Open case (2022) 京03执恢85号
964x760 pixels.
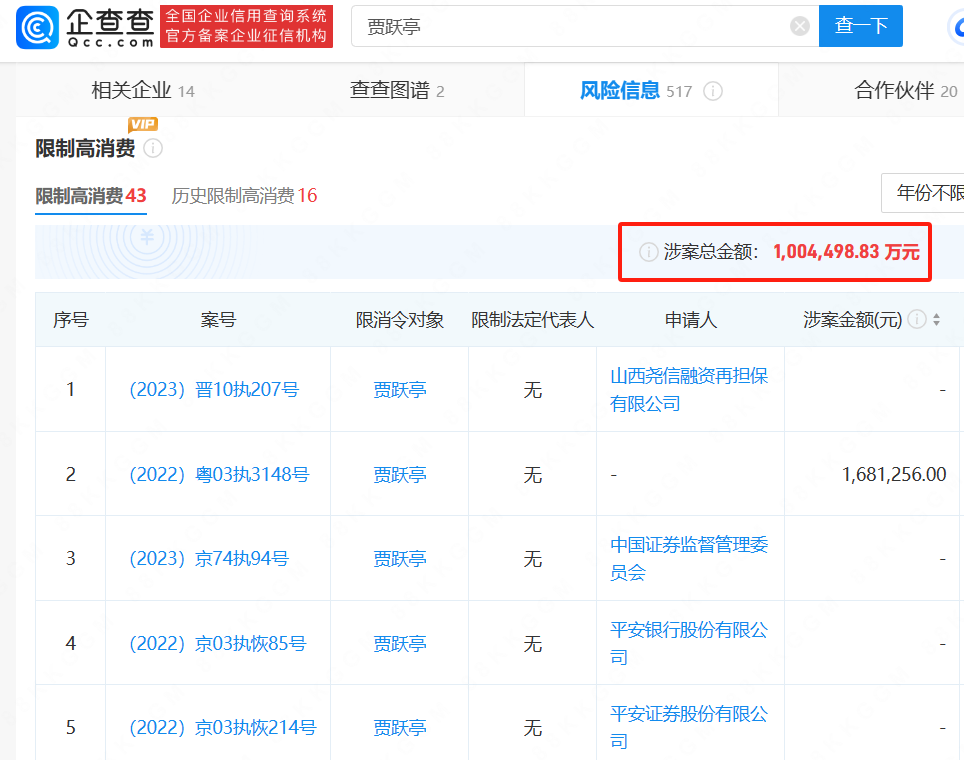pyautogui.click(x=218, y=643)
